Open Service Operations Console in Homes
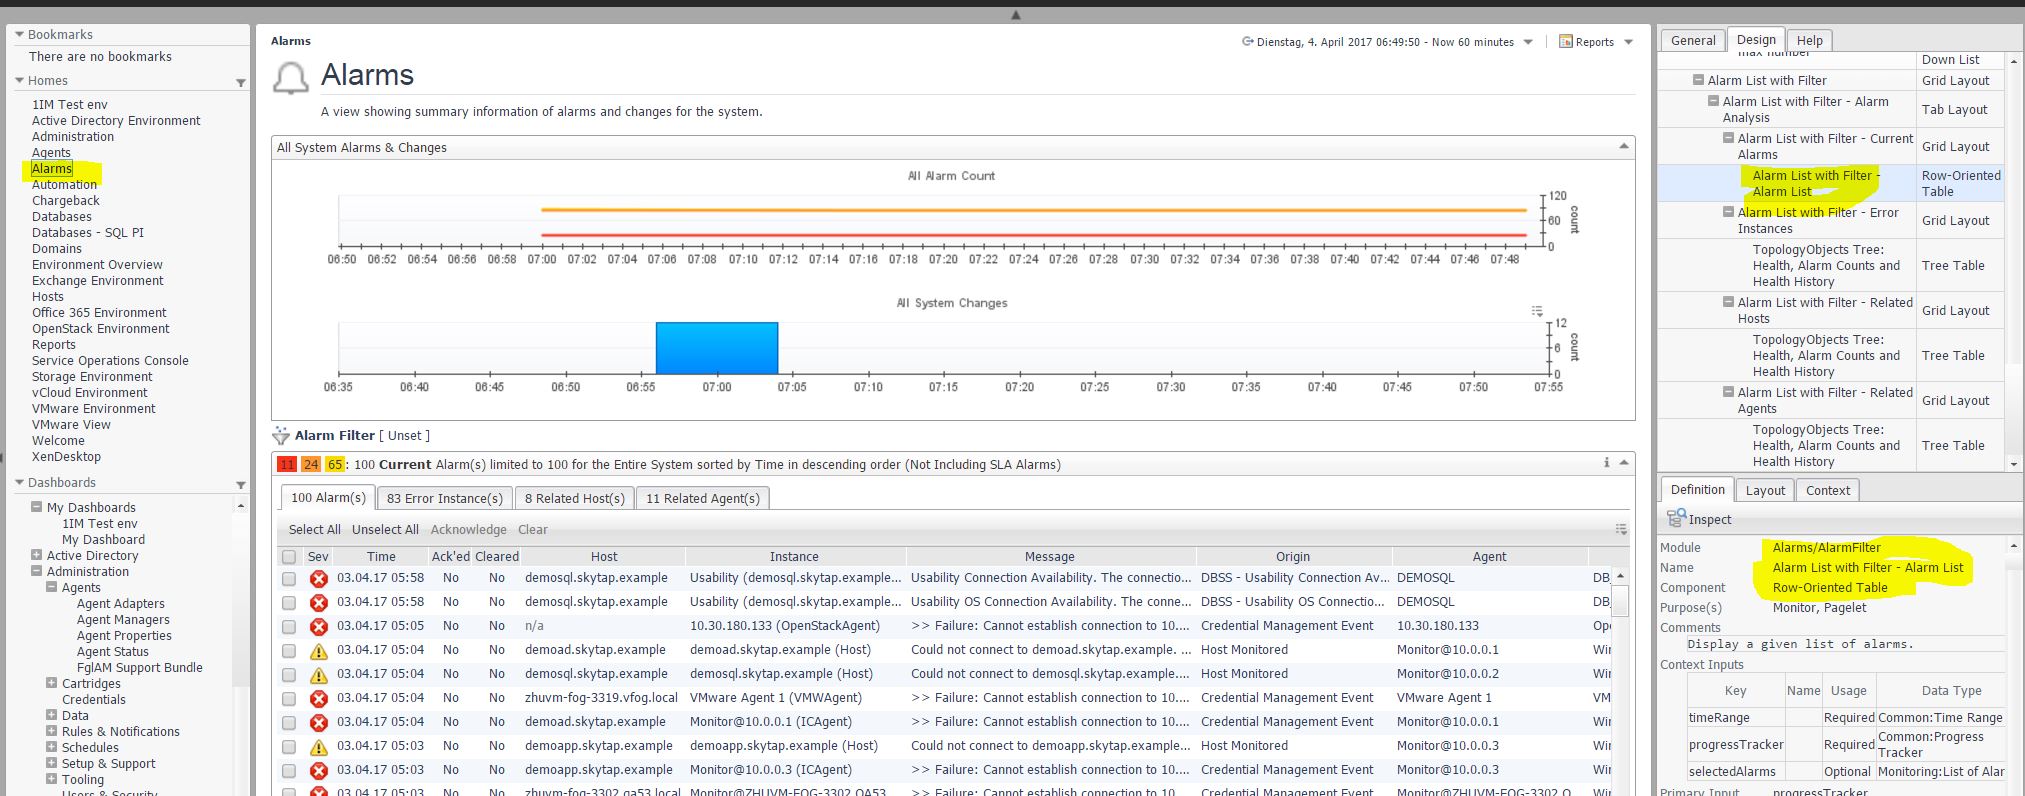 tap(110, 361)
